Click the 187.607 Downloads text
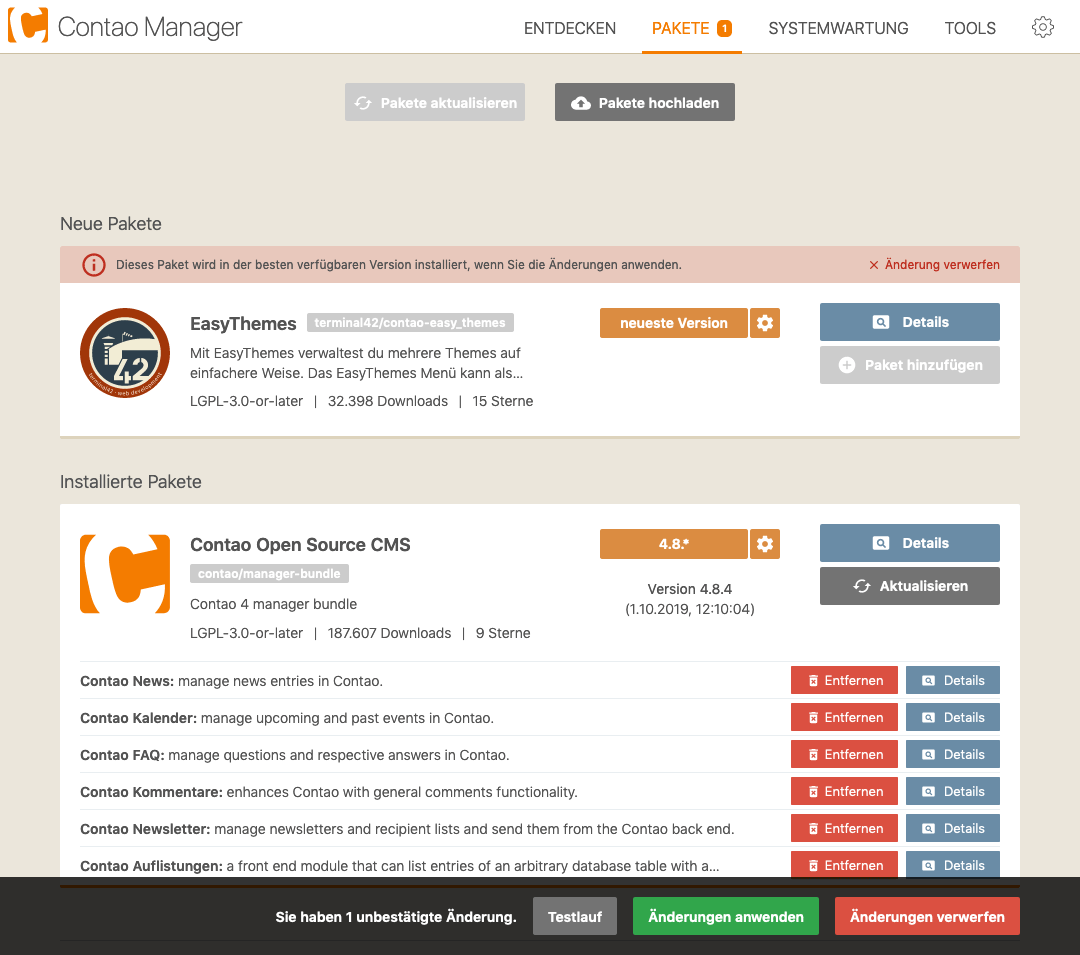1080x955 pixels. tap(389, 633)
